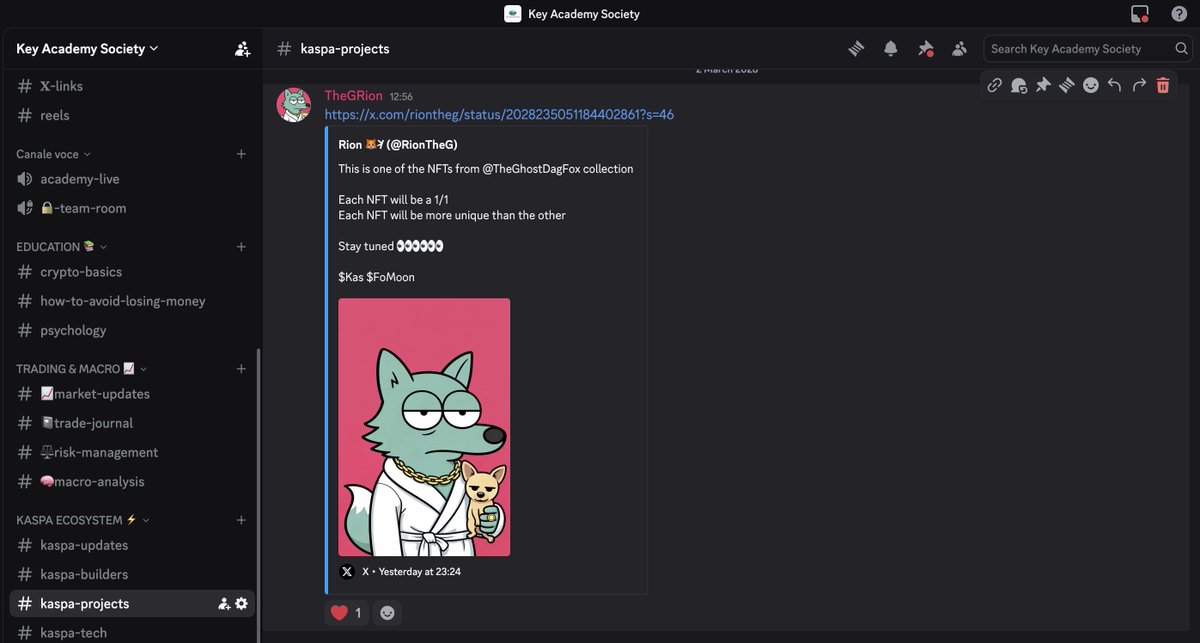Invite people icon next to server name
Image resolution: width=1200 pixels, height=643 pixels.
[243, 48]
